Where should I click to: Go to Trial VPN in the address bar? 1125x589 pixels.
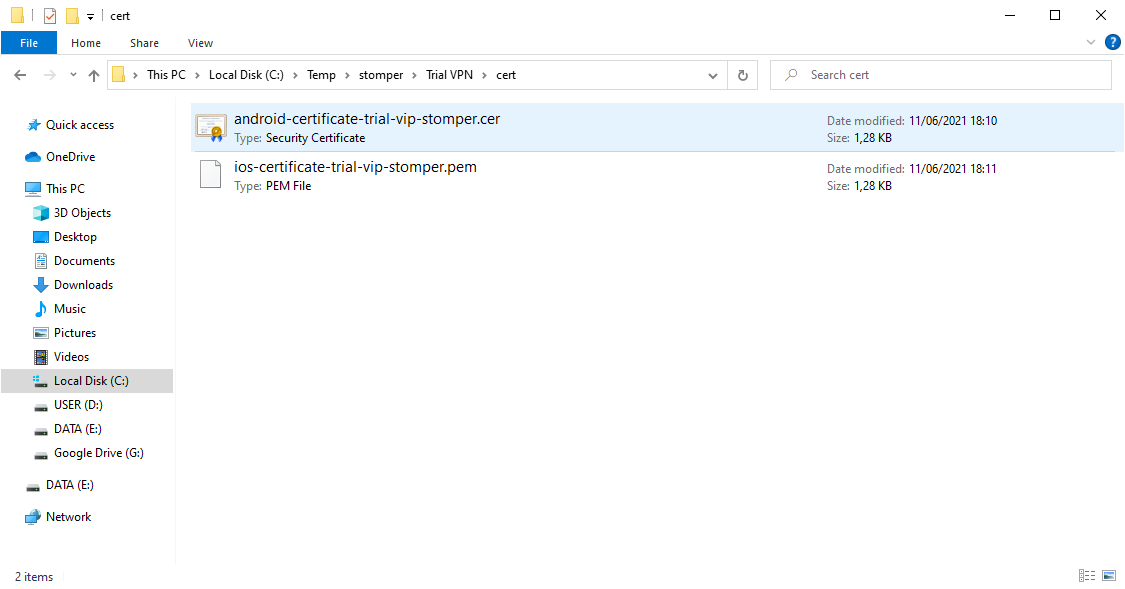(449, 75)
